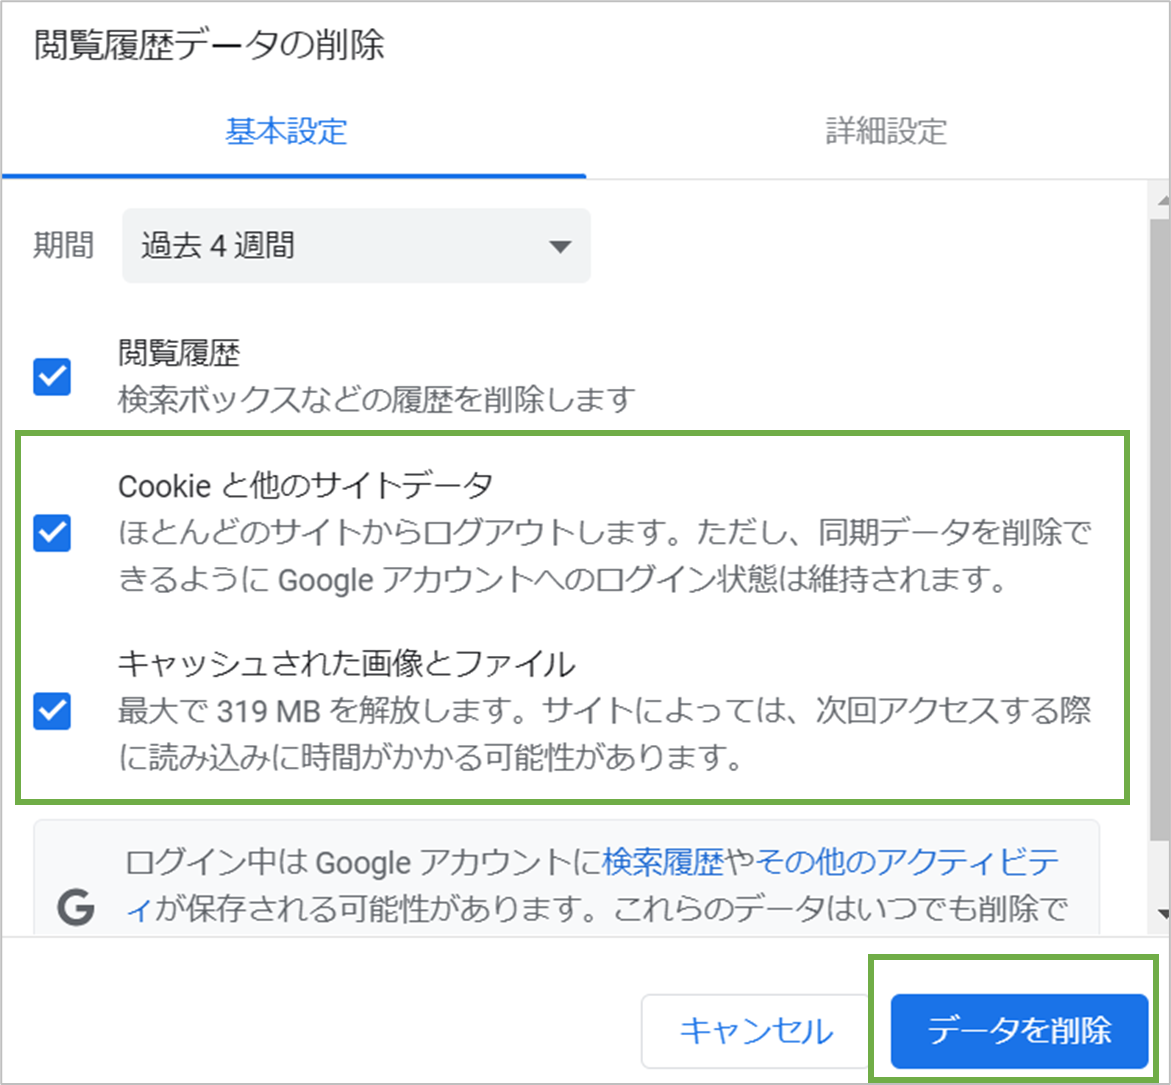1171x1085 pixels.
Task: Uncheck the 閲覧履歴 checkbox
Action: pos(52,376)
